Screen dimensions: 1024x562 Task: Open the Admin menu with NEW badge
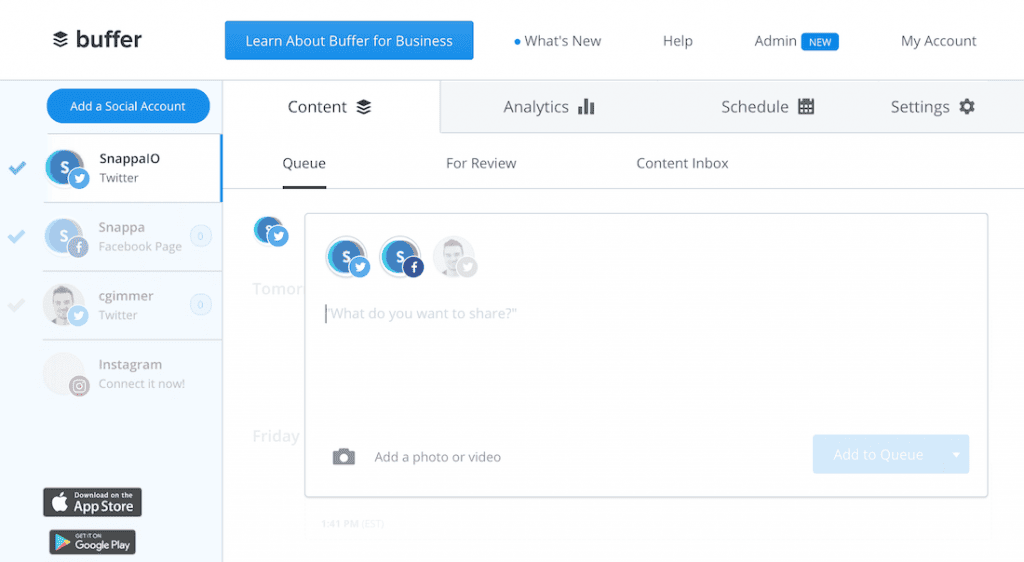point(796,41)
